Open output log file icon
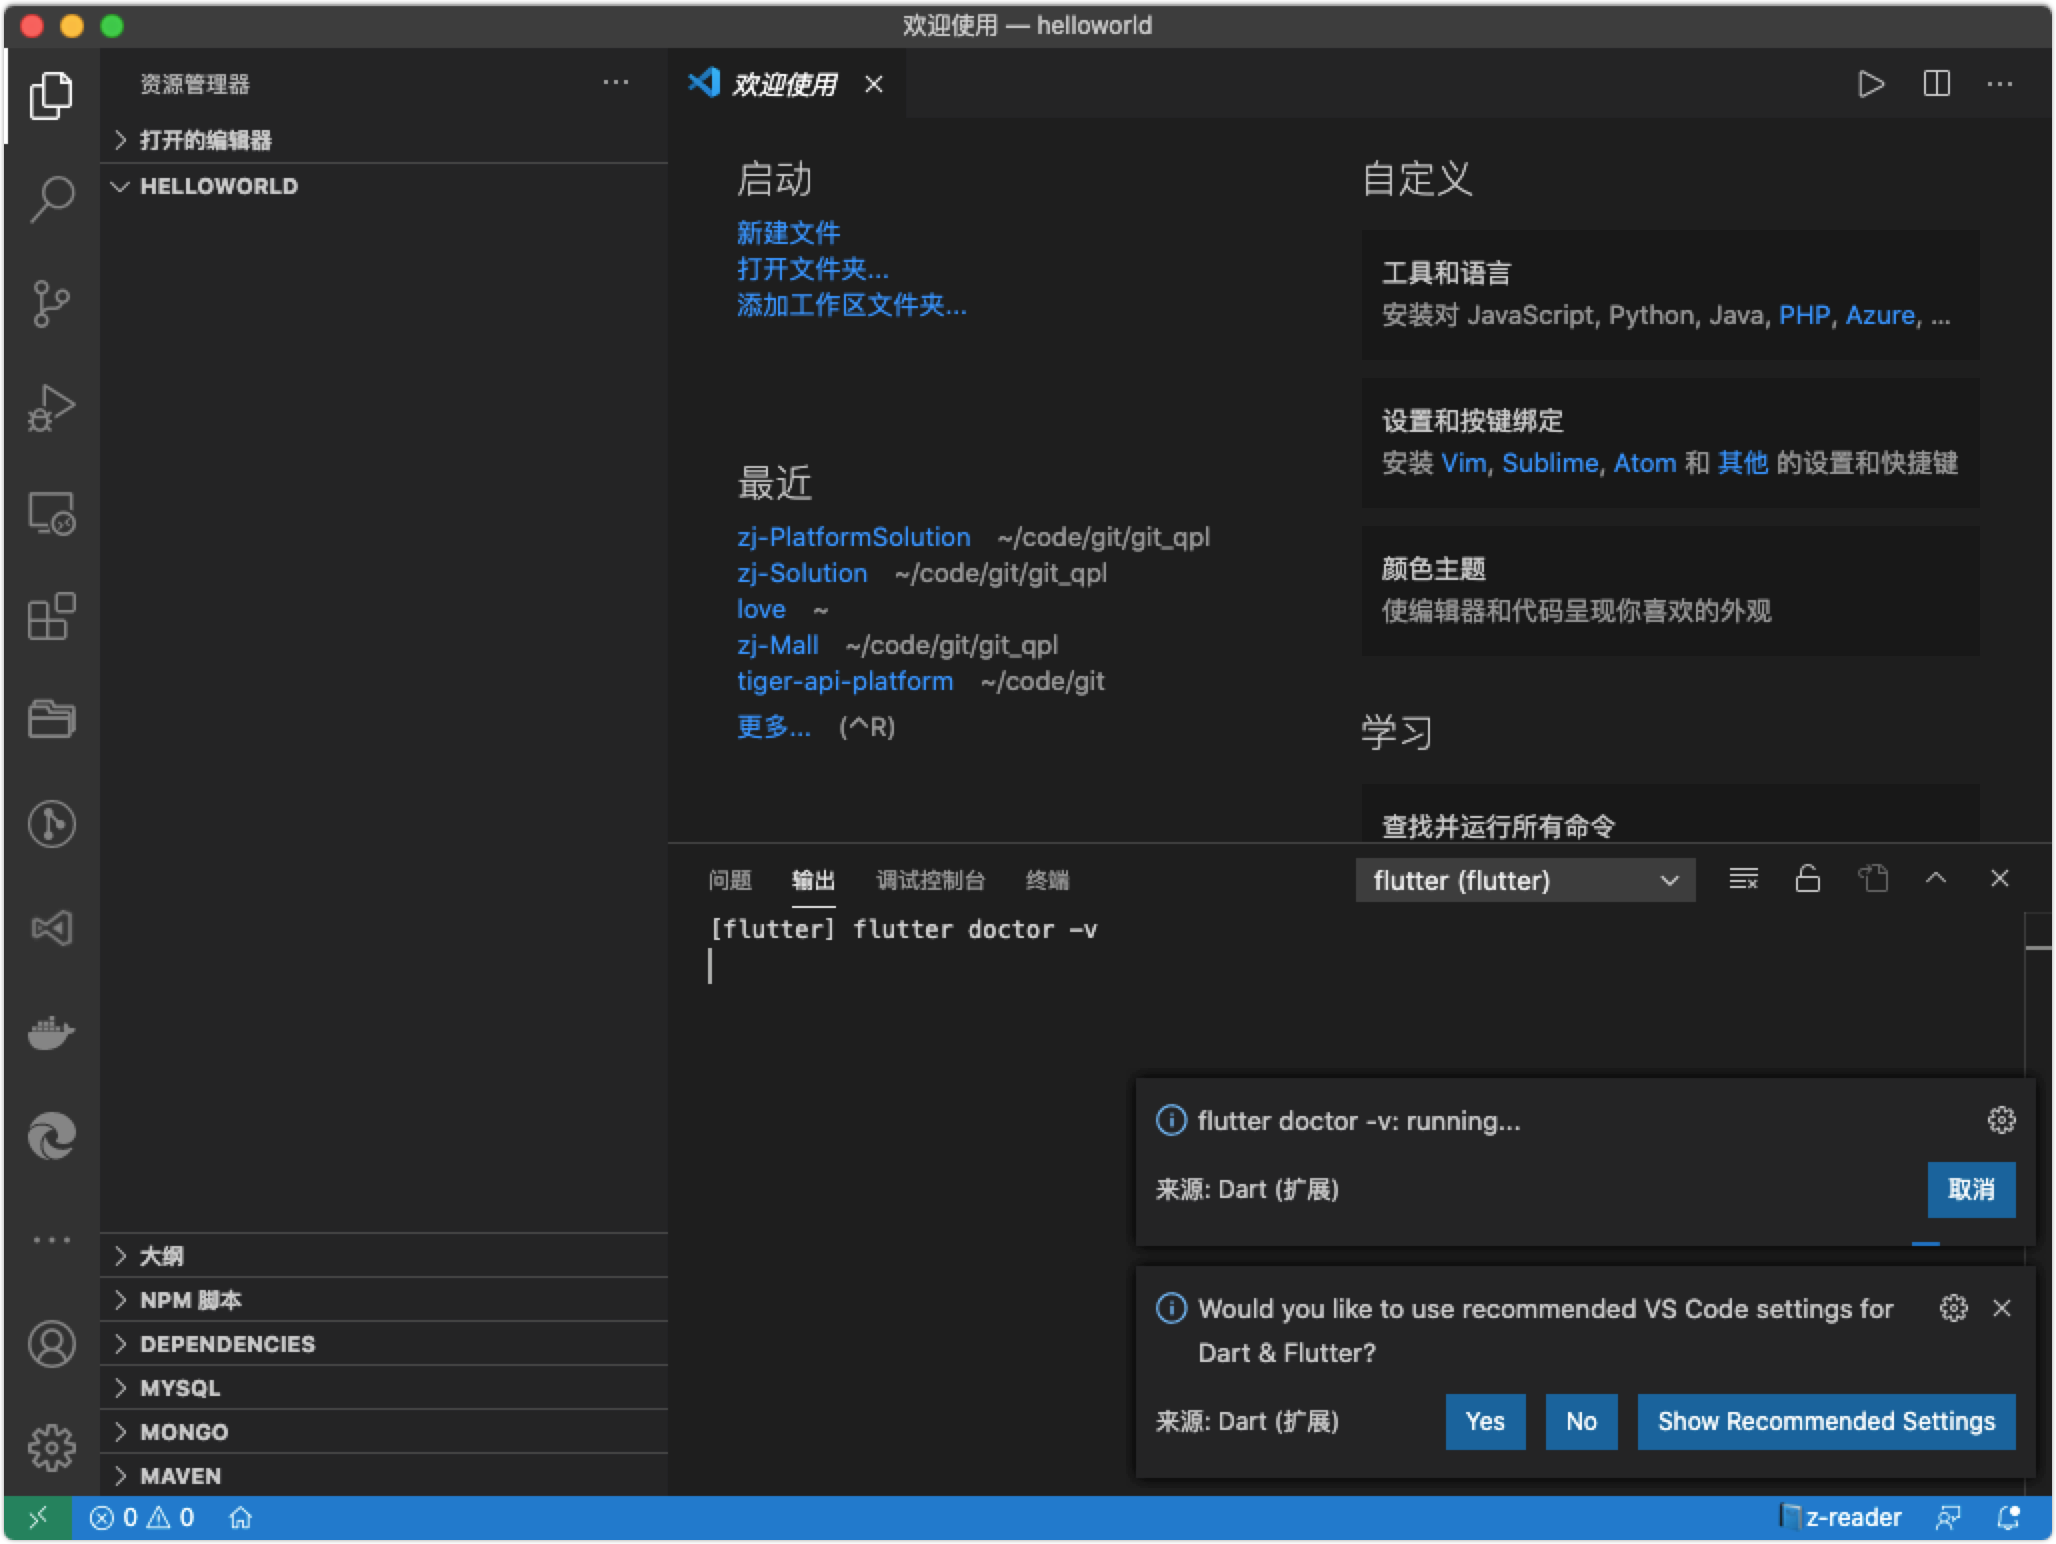Viewport: 2056px width, 1544px height. point(1872,879)
